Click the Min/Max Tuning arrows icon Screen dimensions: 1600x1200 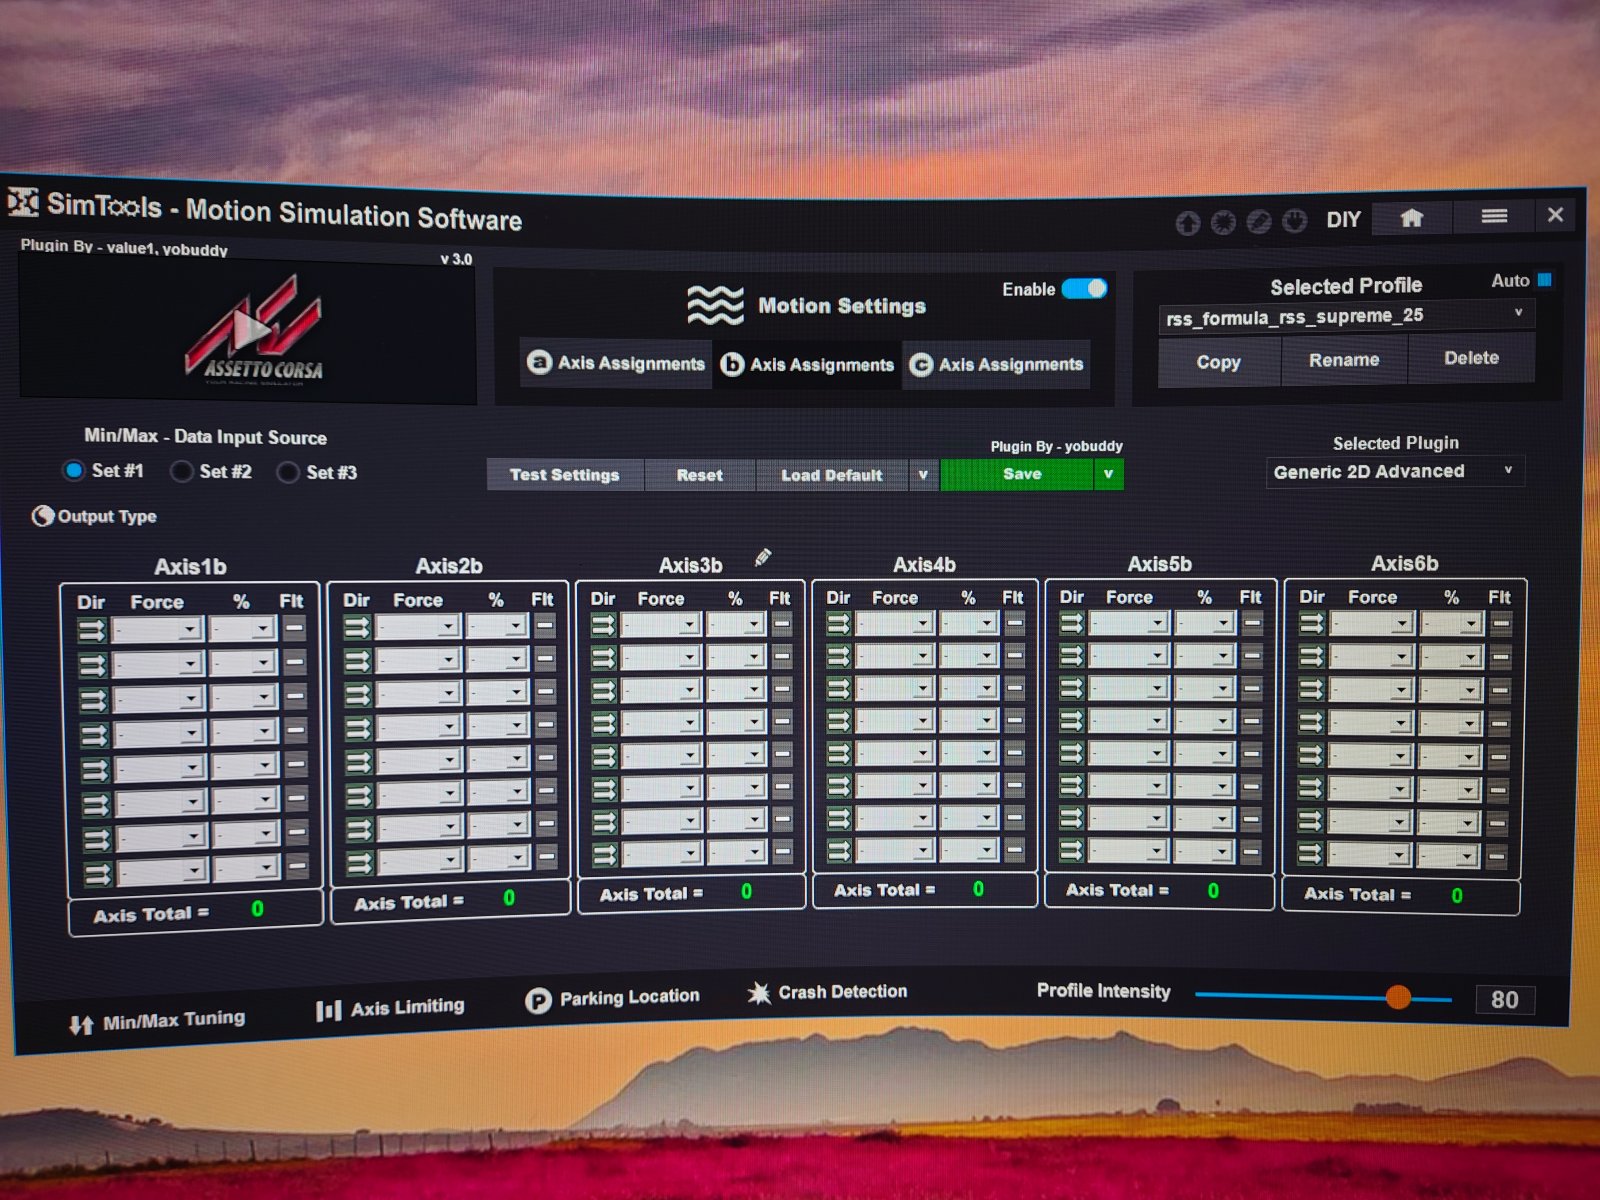pos(81,1025)
